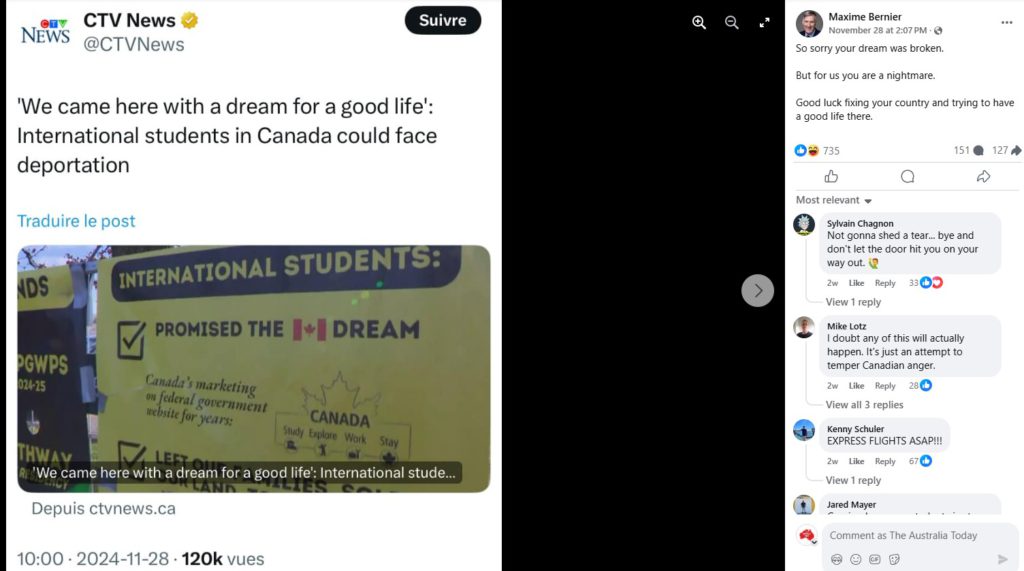Open the GIF picker in comment box

click(x=875, y=559)
